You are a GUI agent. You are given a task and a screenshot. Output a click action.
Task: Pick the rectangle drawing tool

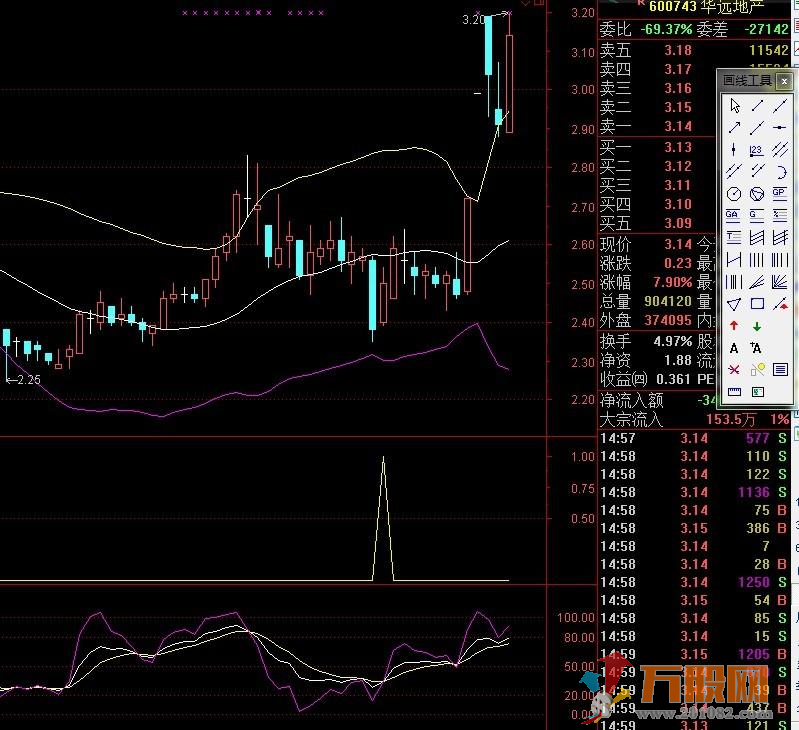click(757, 303)
